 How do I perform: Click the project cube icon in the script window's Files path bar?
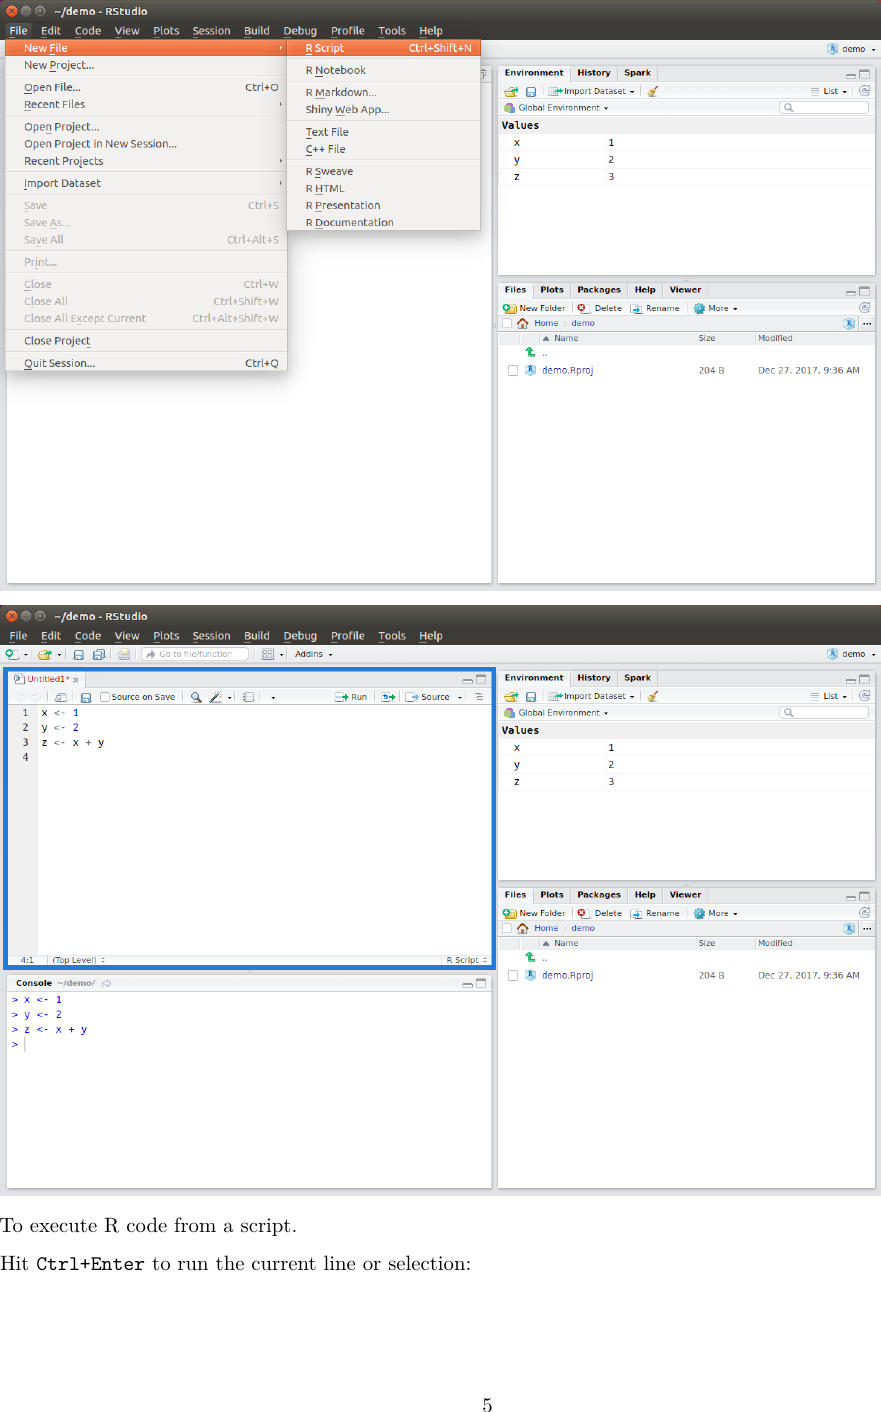pos(849,928)
